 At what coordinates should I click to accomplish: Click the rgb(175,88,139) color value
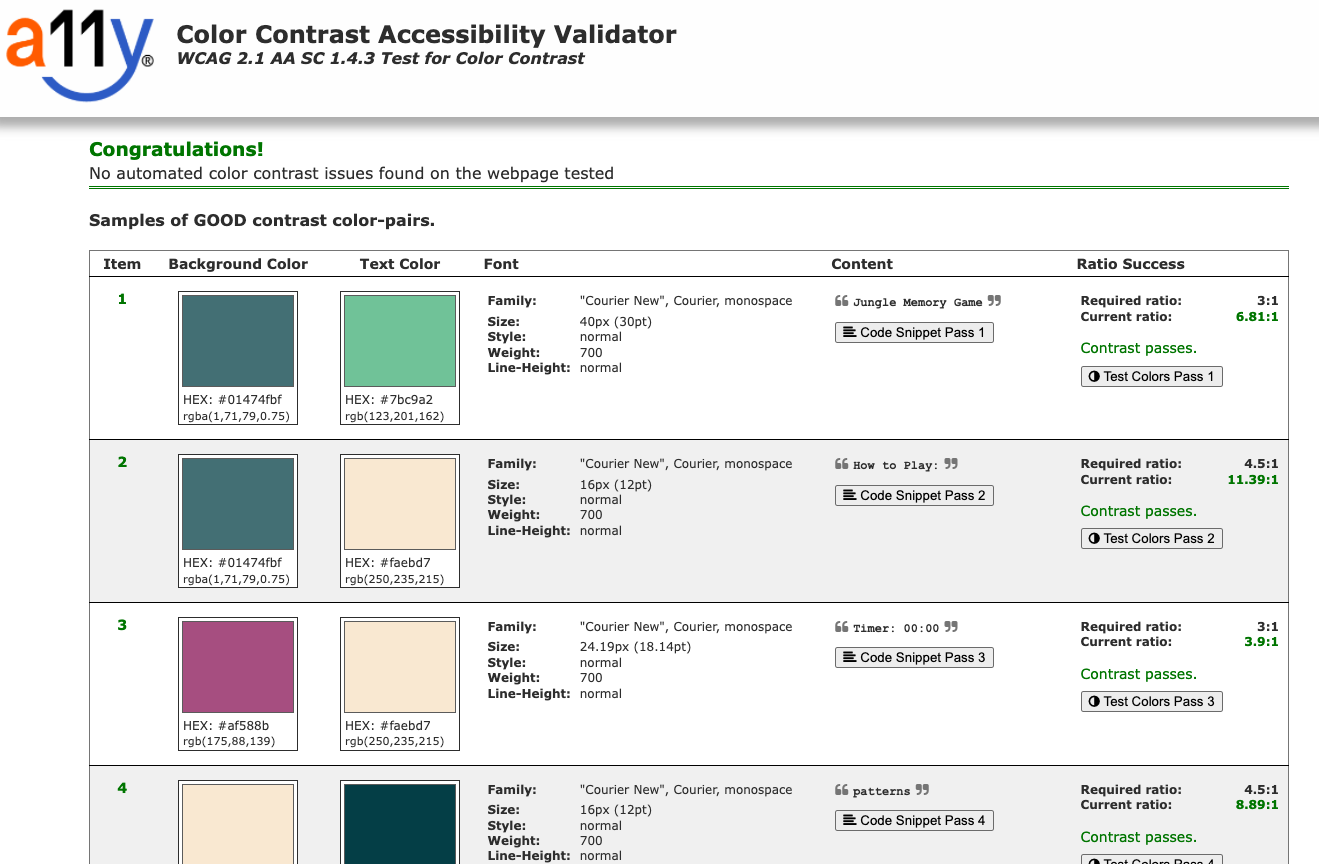(229, 742)
